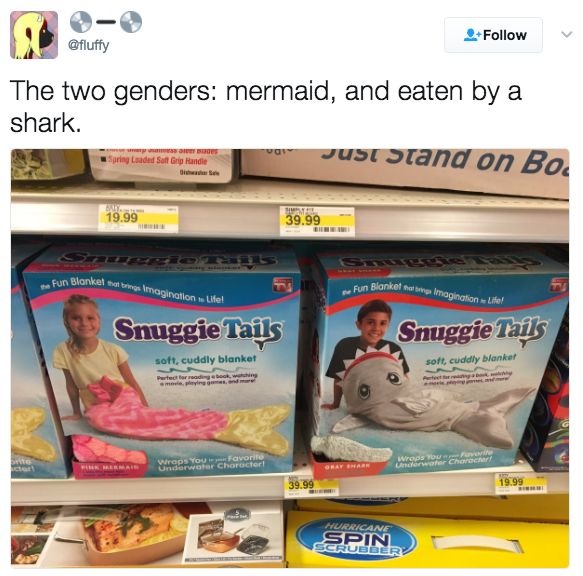583x576 pixels.
Task: Click the As Seen On TV badge on shark box
Action: (558, 284)
